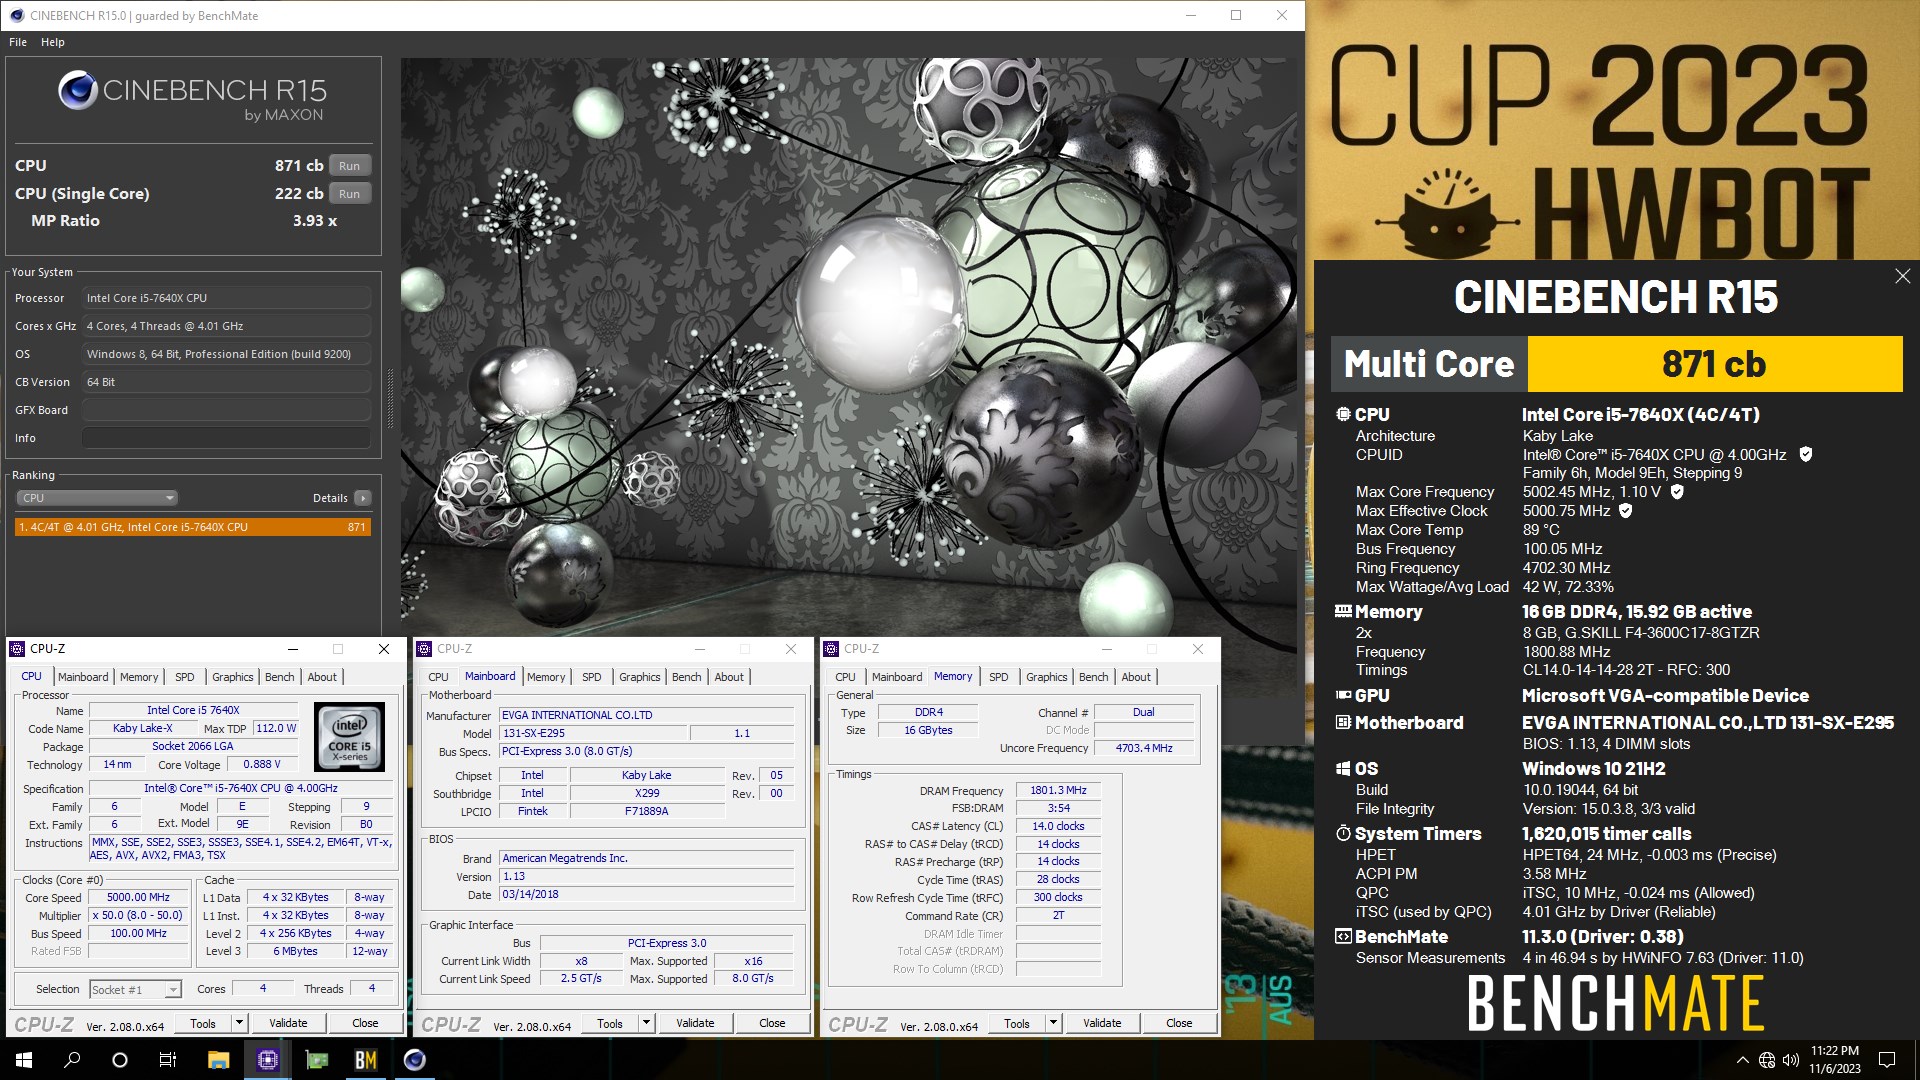Click the shield icon next to Max Effective Clock
The image size is (1920, 1080).
(x=1626, y=511)
